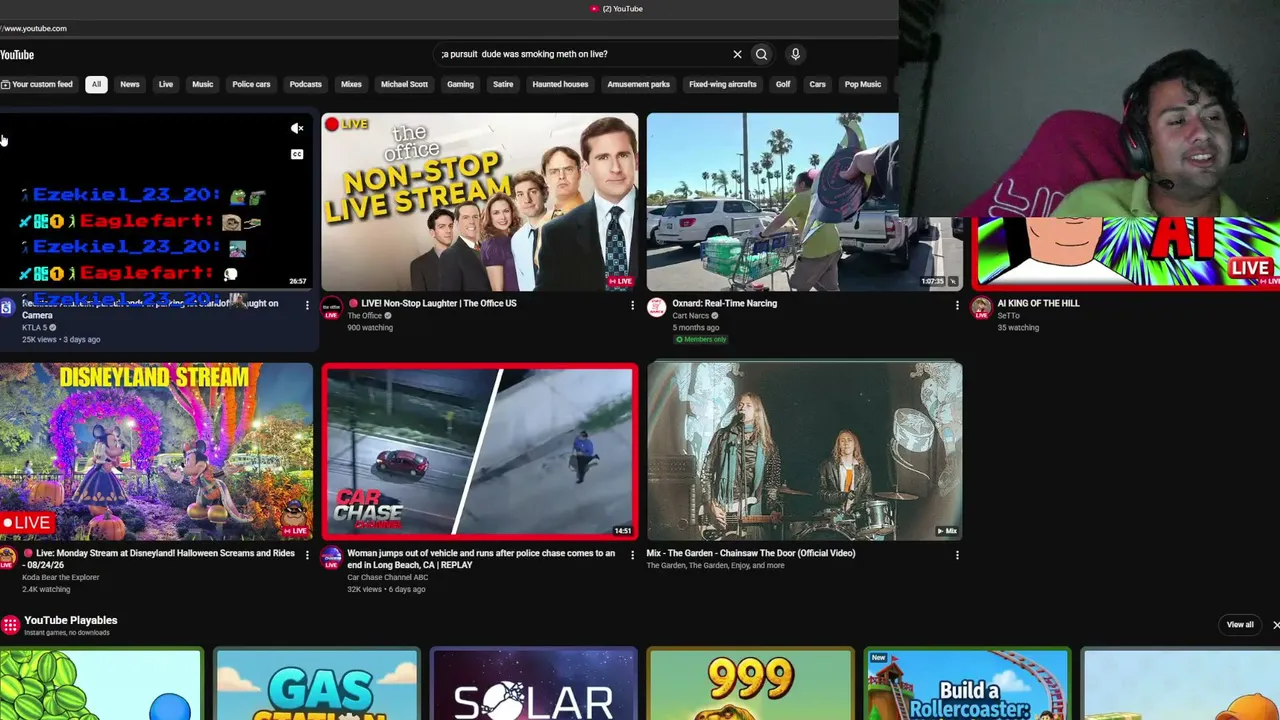The width and height of the screenshot is (1280, 720).
Task: Select the News filter chip
Action: [x=130, y=84]
